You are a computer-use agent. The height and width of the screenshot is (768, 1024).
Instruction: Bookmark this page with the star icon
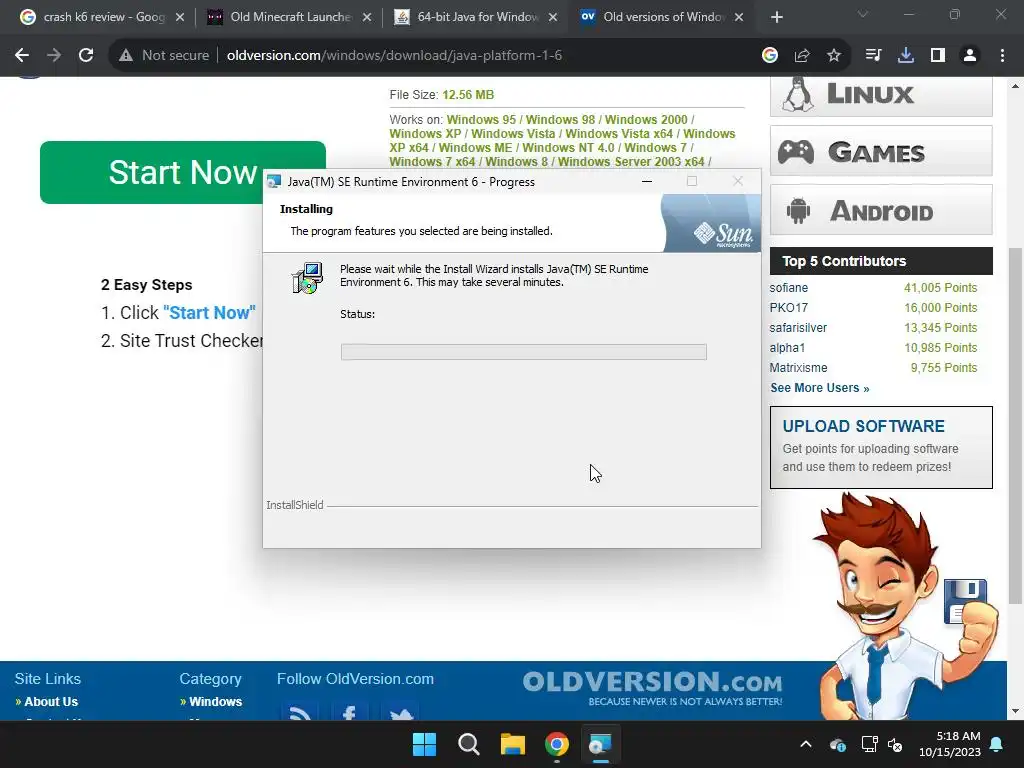click(x=834, y=56)
